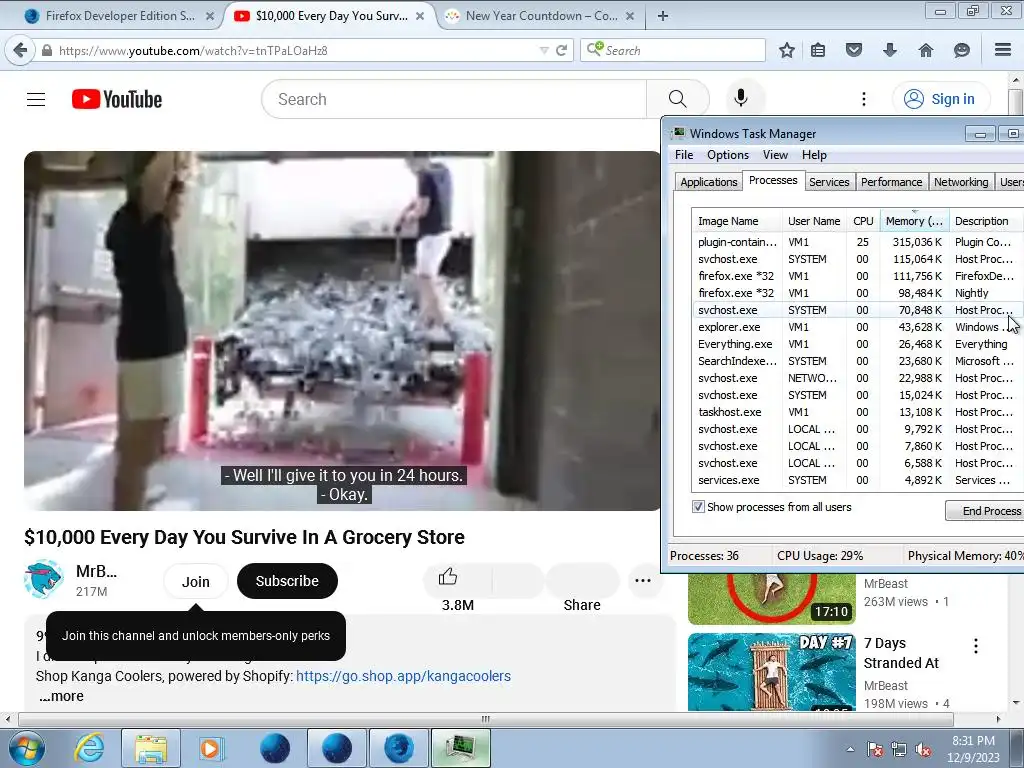Click the Pocket save icon
Viewport: 1024px width, 768px height.
[854, 50]
